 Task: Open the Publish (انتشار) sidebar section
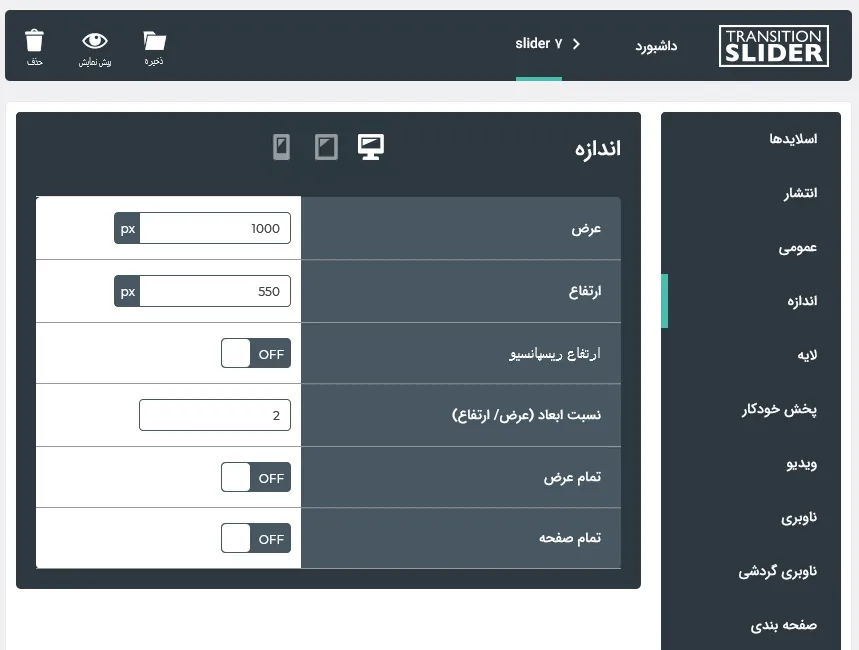800,193
